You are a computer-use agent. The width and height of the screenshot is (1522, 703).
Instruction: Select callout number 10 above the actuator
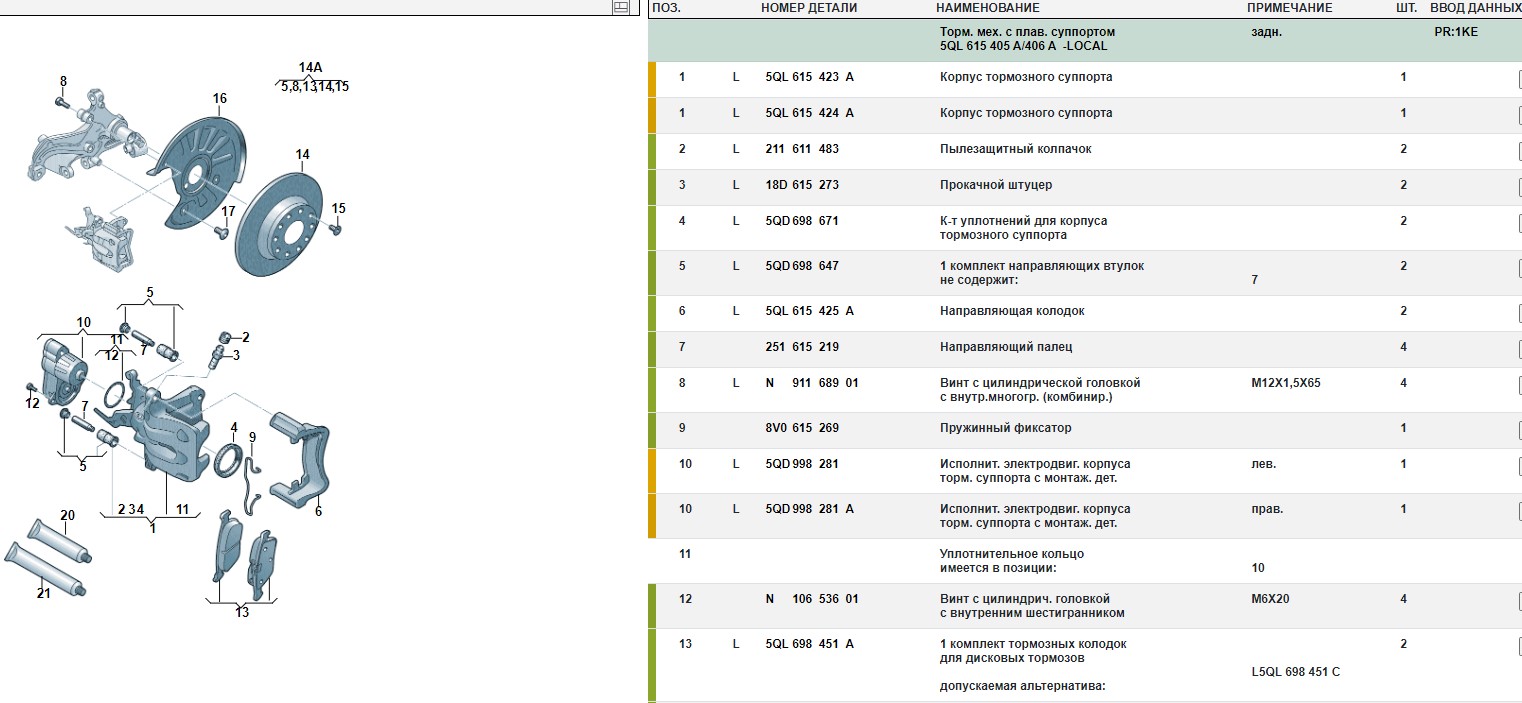(x=83, y=322)
